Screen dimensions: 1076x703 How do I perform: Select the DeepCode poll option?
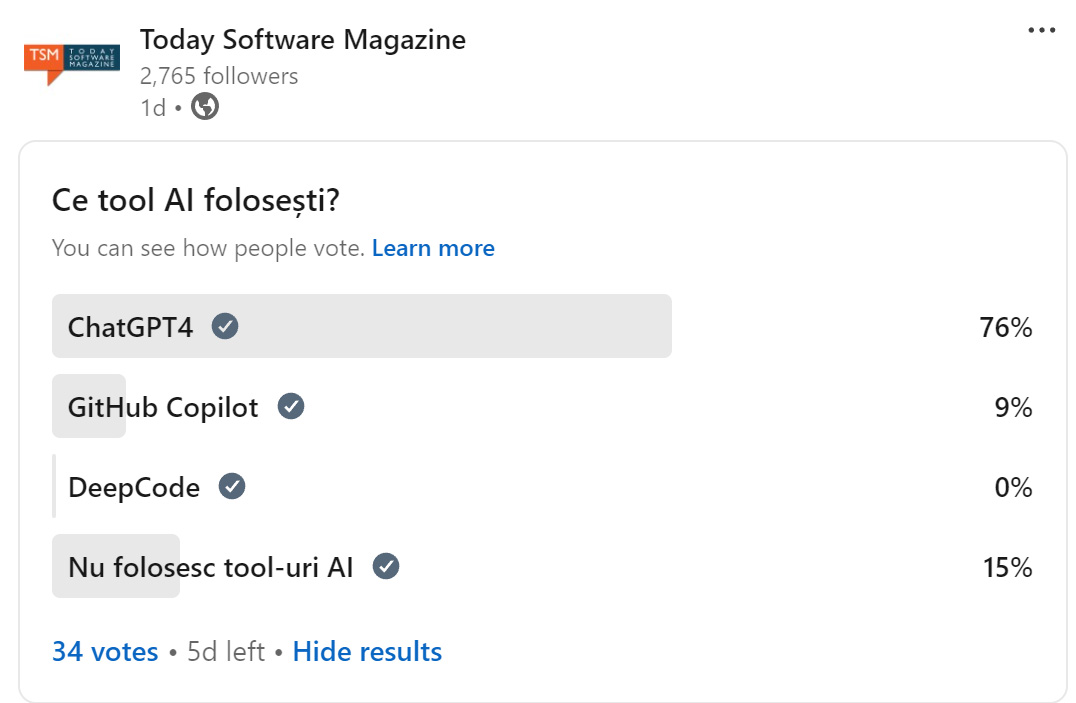[x=134, y=487]
